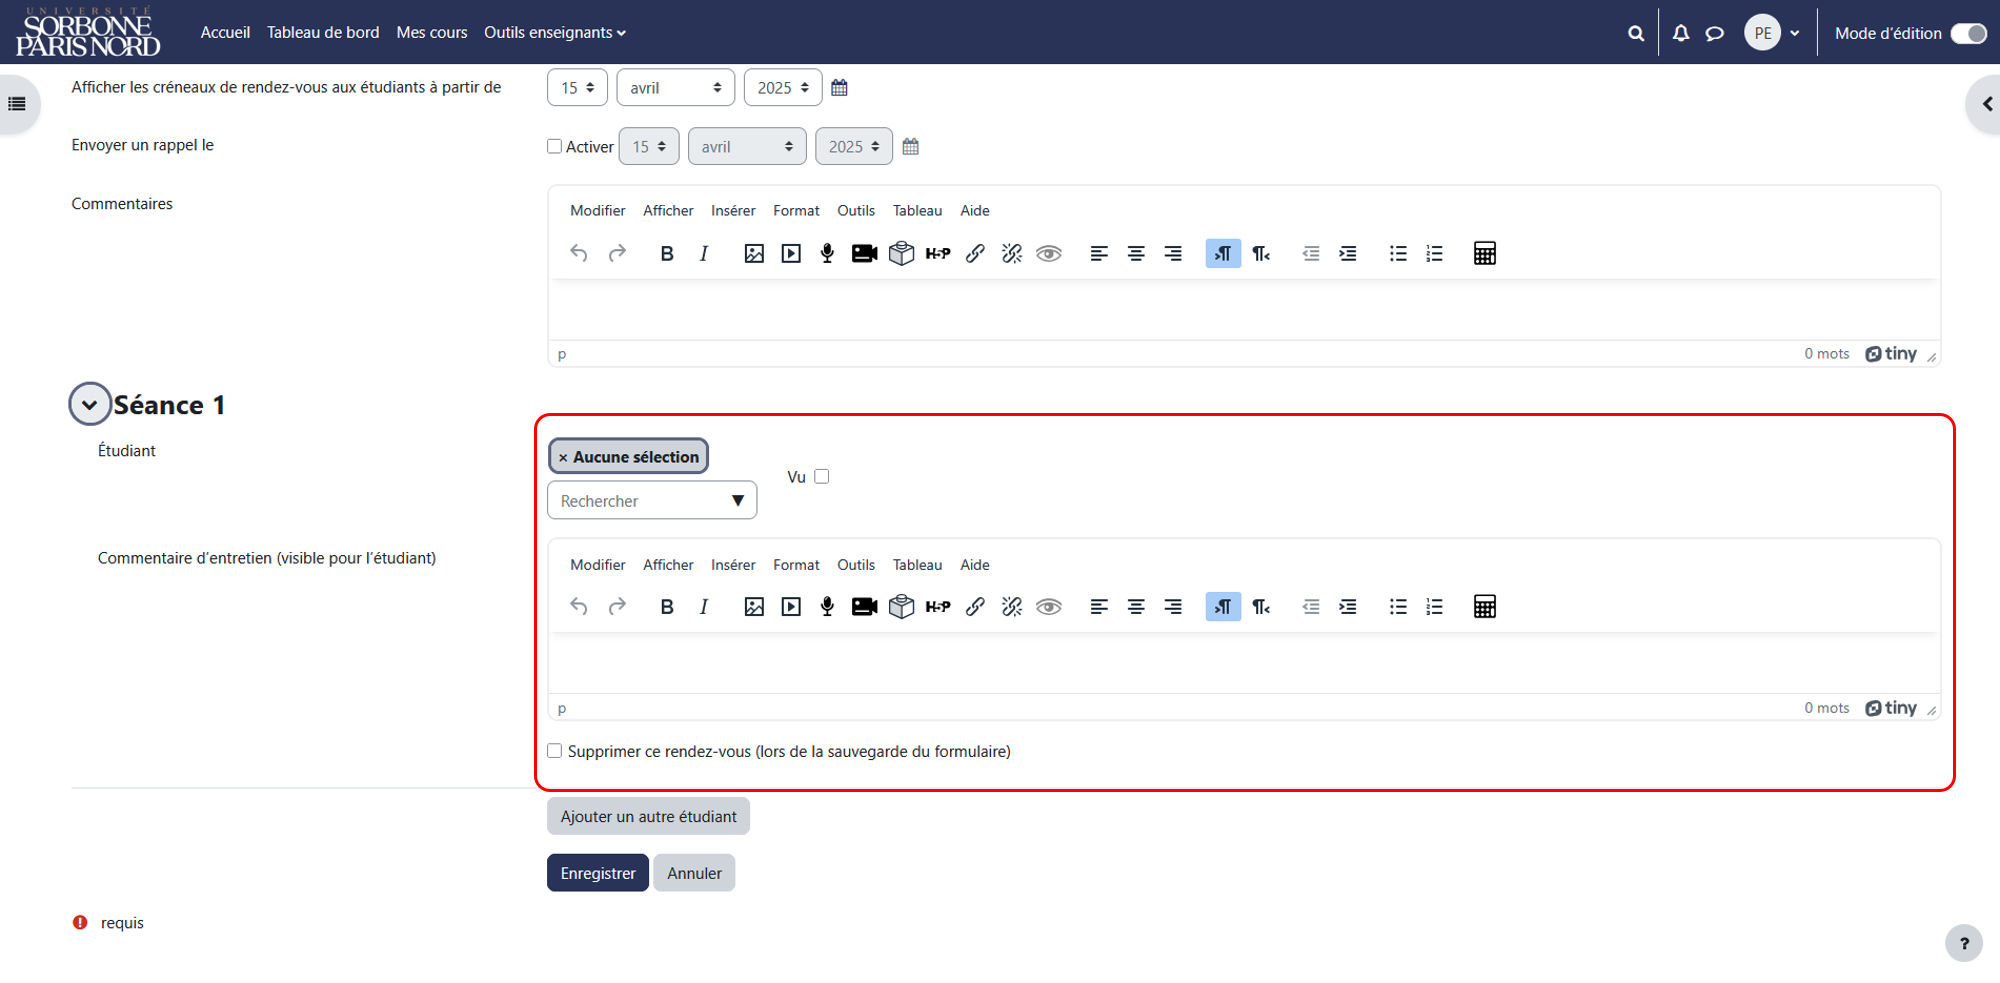Open the Rechercher student dropdown
The height and width of the screenshot is (983, 2000).
pyautogui.click(x=652, y=501)
